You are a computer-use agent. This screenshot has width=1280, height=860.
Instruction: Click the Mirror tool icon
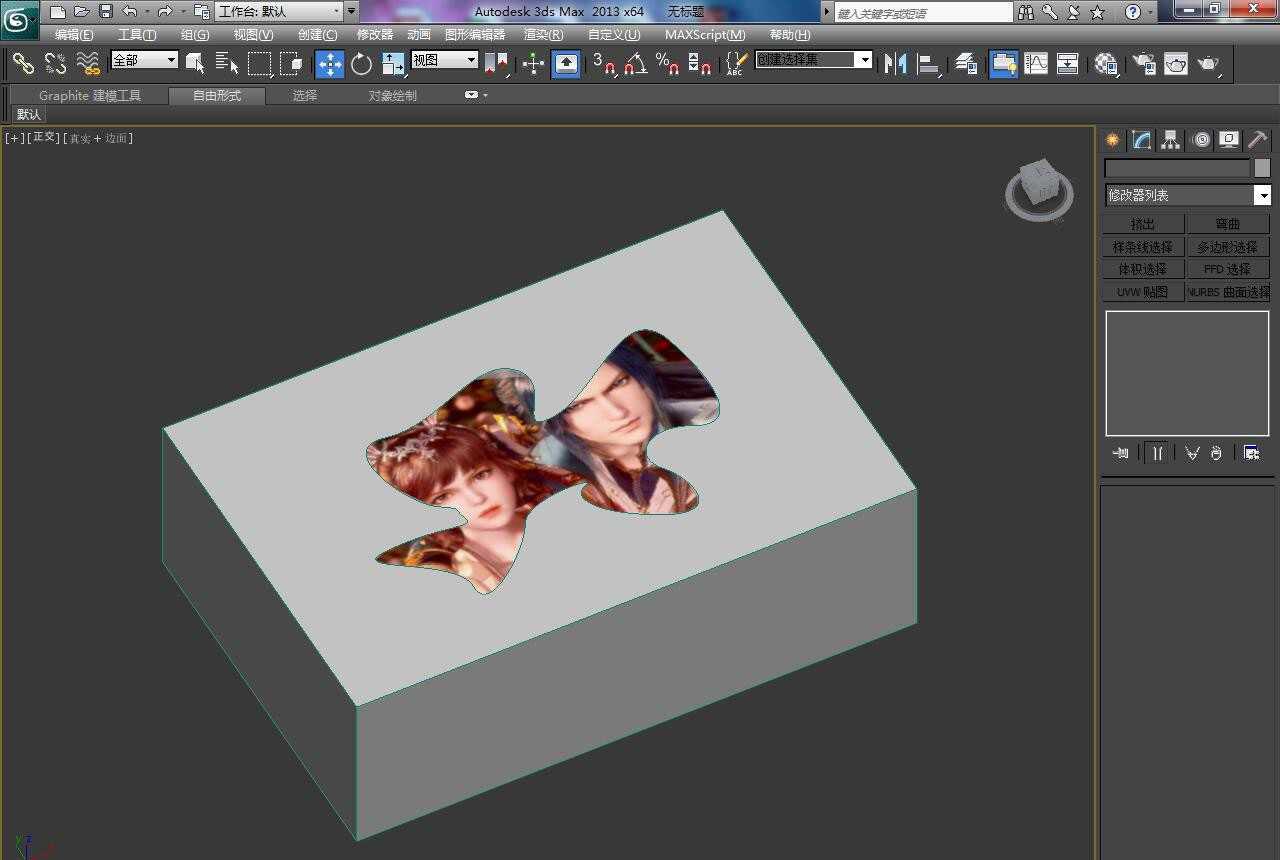click(x=895, y=64)
